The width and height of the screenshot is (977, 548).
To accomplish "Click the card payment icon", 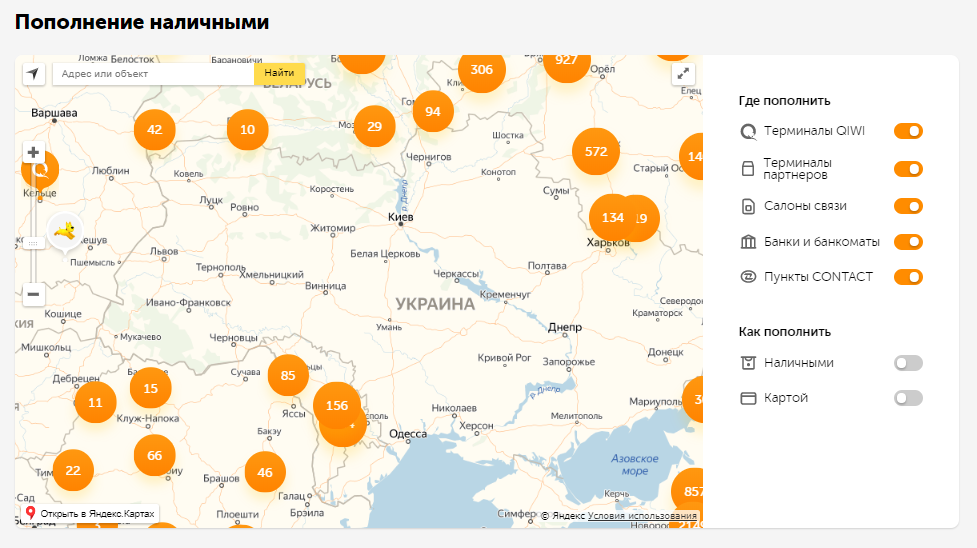I will pyautogui.click(x=748, y=398).
